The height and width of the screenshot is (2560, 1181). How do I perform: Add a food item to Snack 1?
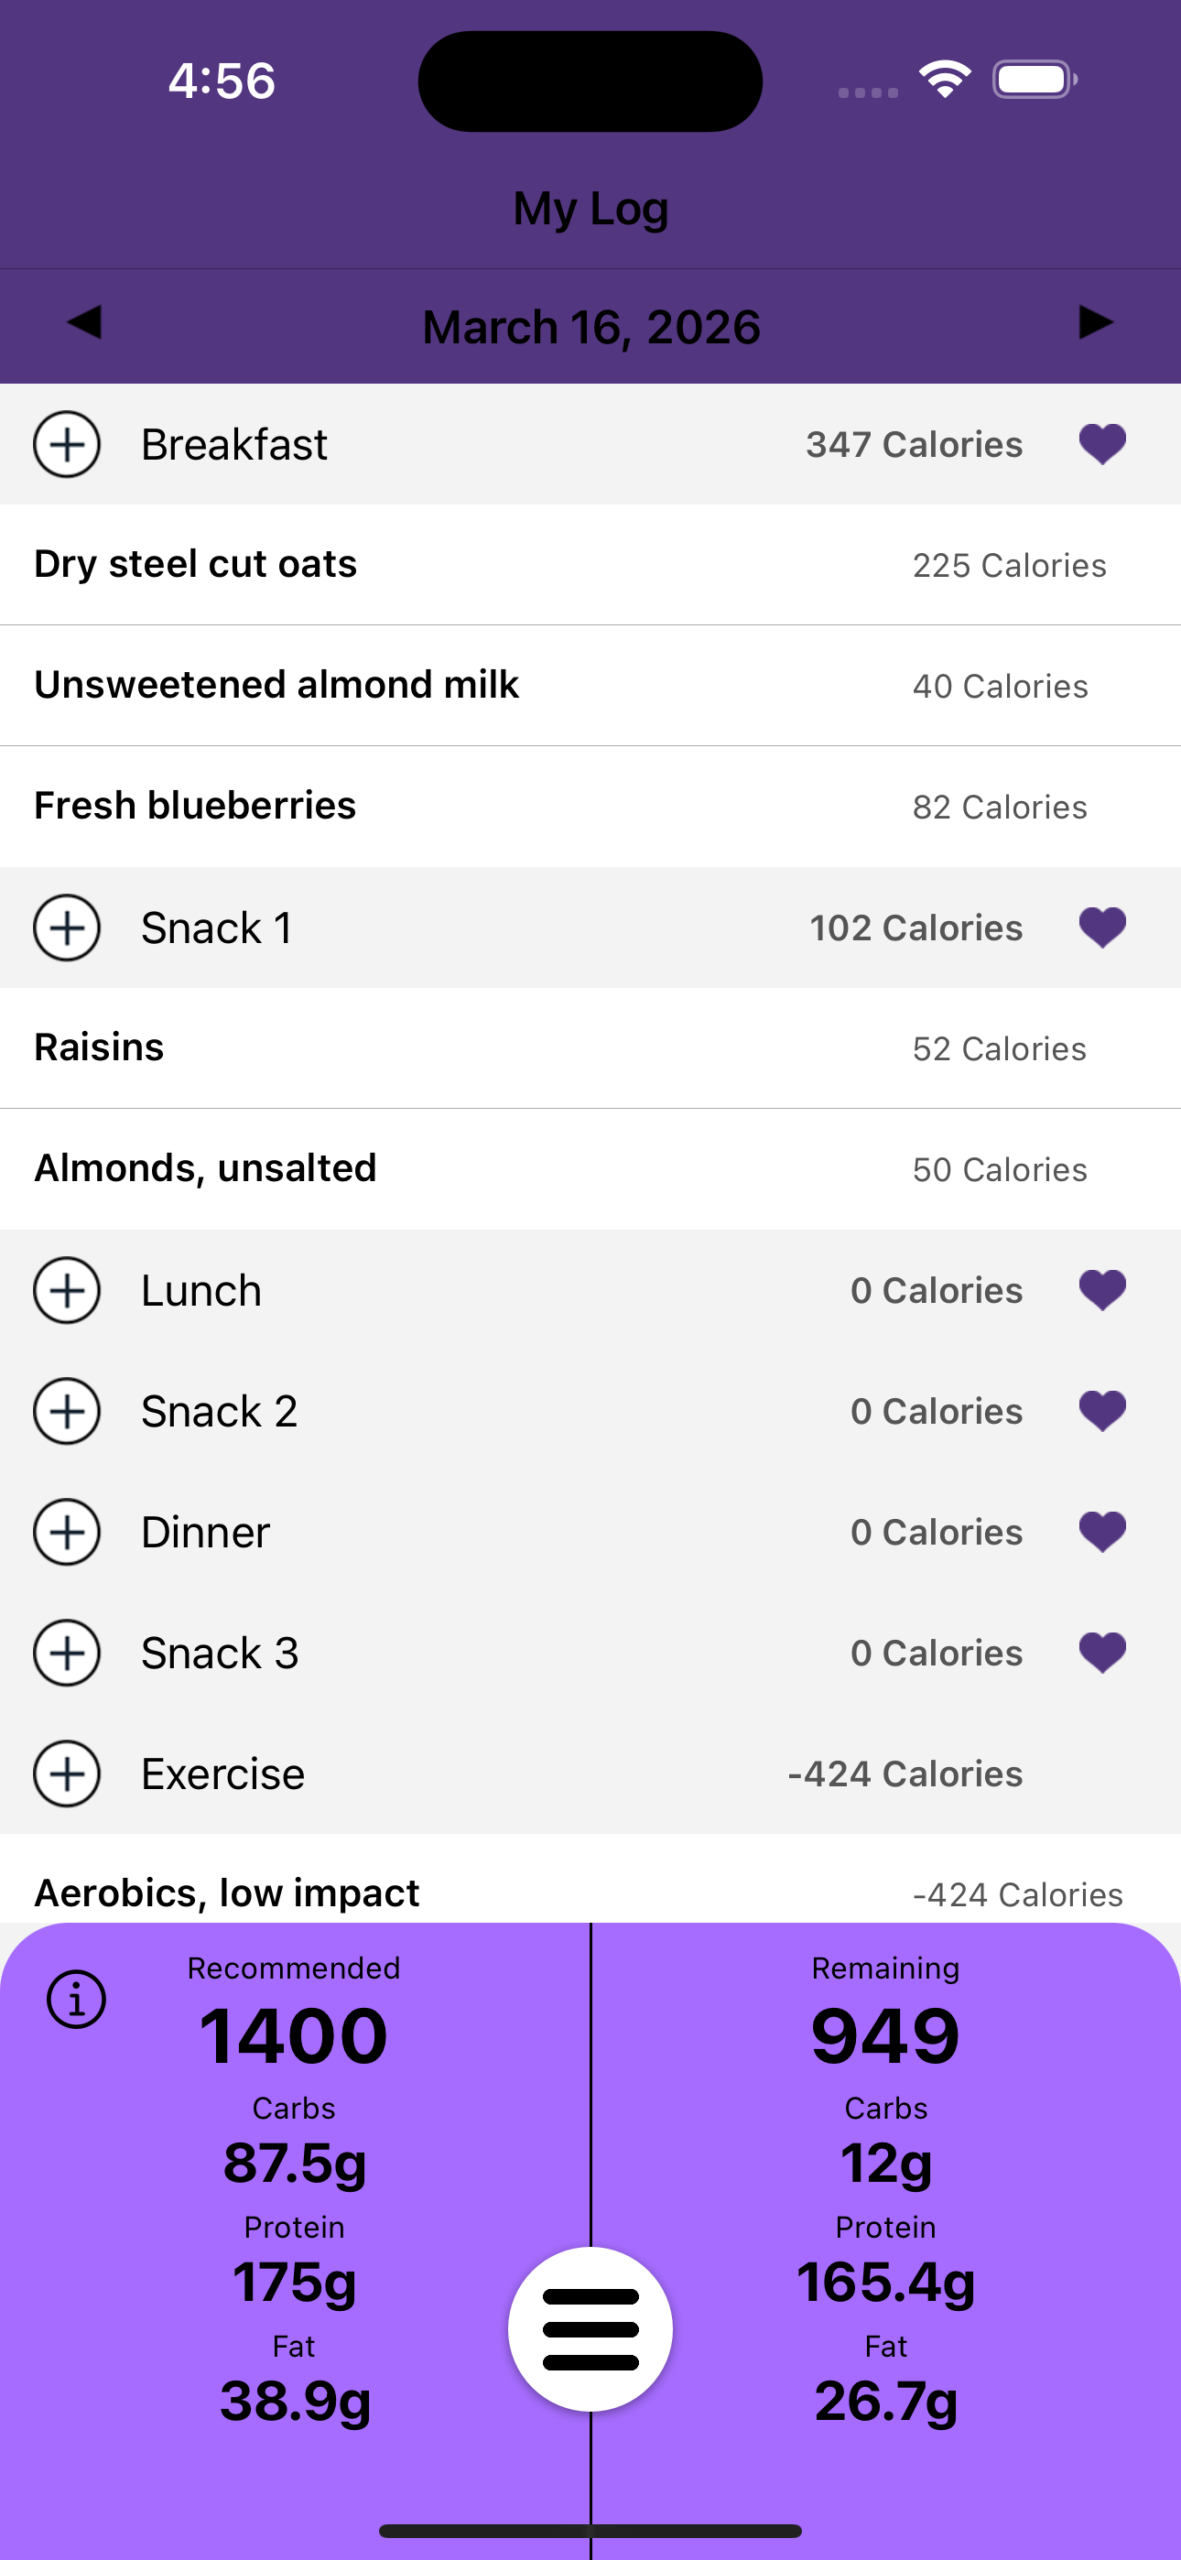tap(67, 928)
